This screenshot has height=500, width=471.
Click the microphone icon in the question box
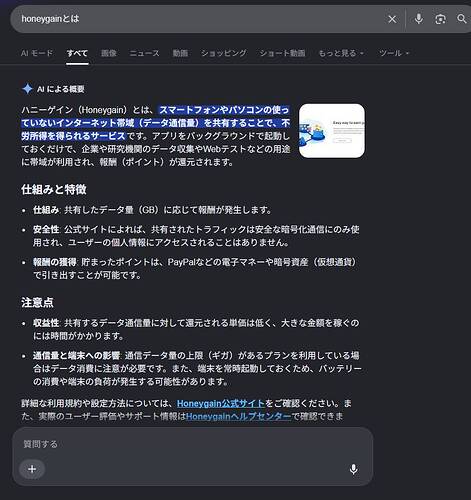353,469
